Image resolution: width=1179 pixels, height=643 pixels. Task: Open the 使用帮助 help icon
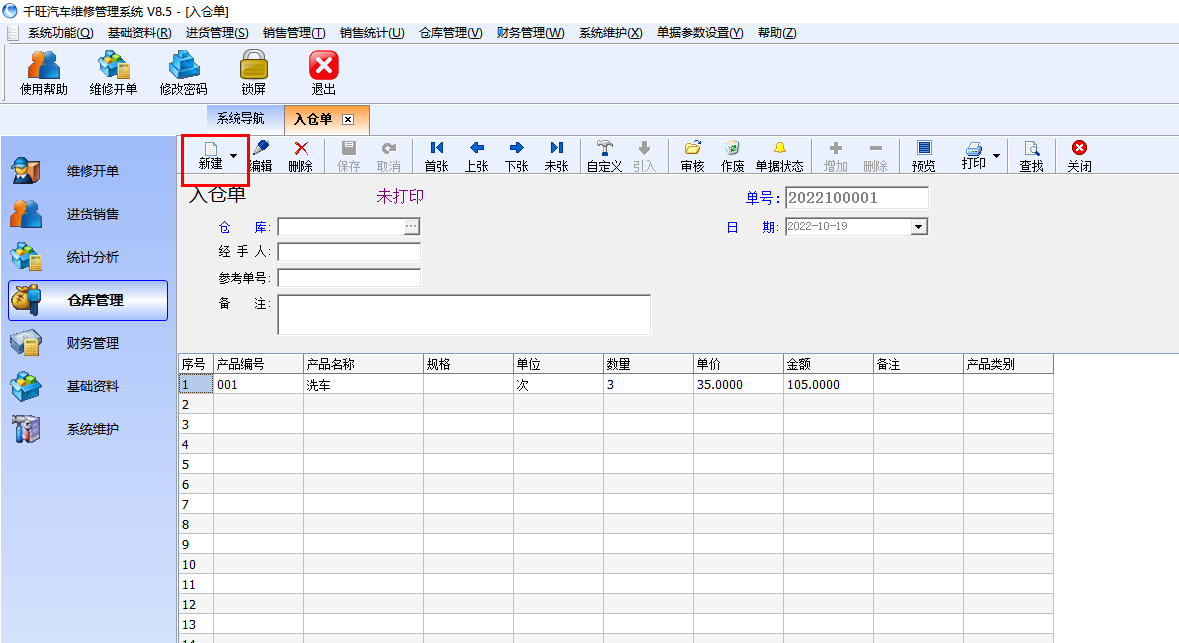click(x=44, y=73)
